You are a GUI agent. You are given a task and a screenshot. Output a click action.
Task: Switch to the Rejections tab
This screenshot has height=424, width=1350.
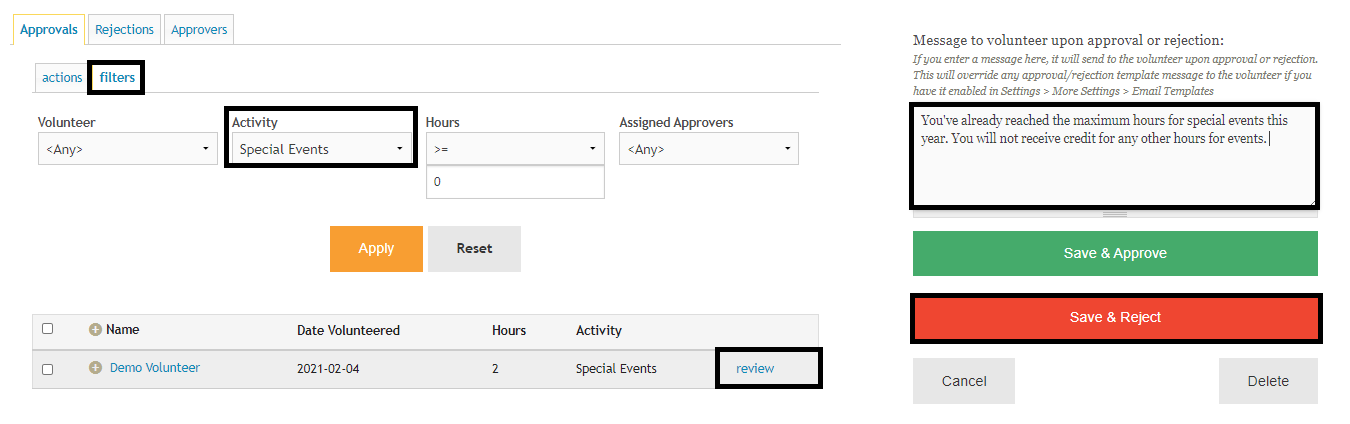coord(125,30)
